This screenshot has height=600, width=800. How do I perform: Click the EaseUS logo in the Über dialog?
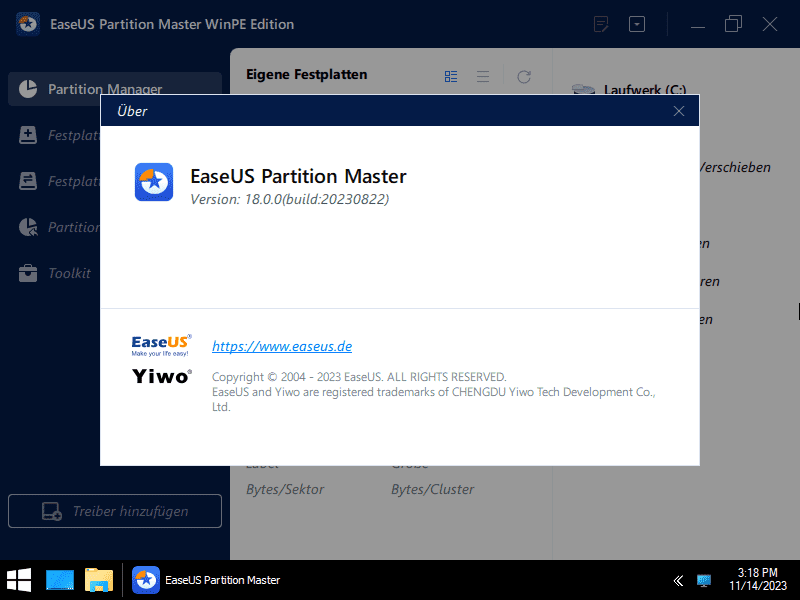coord(161,345)
